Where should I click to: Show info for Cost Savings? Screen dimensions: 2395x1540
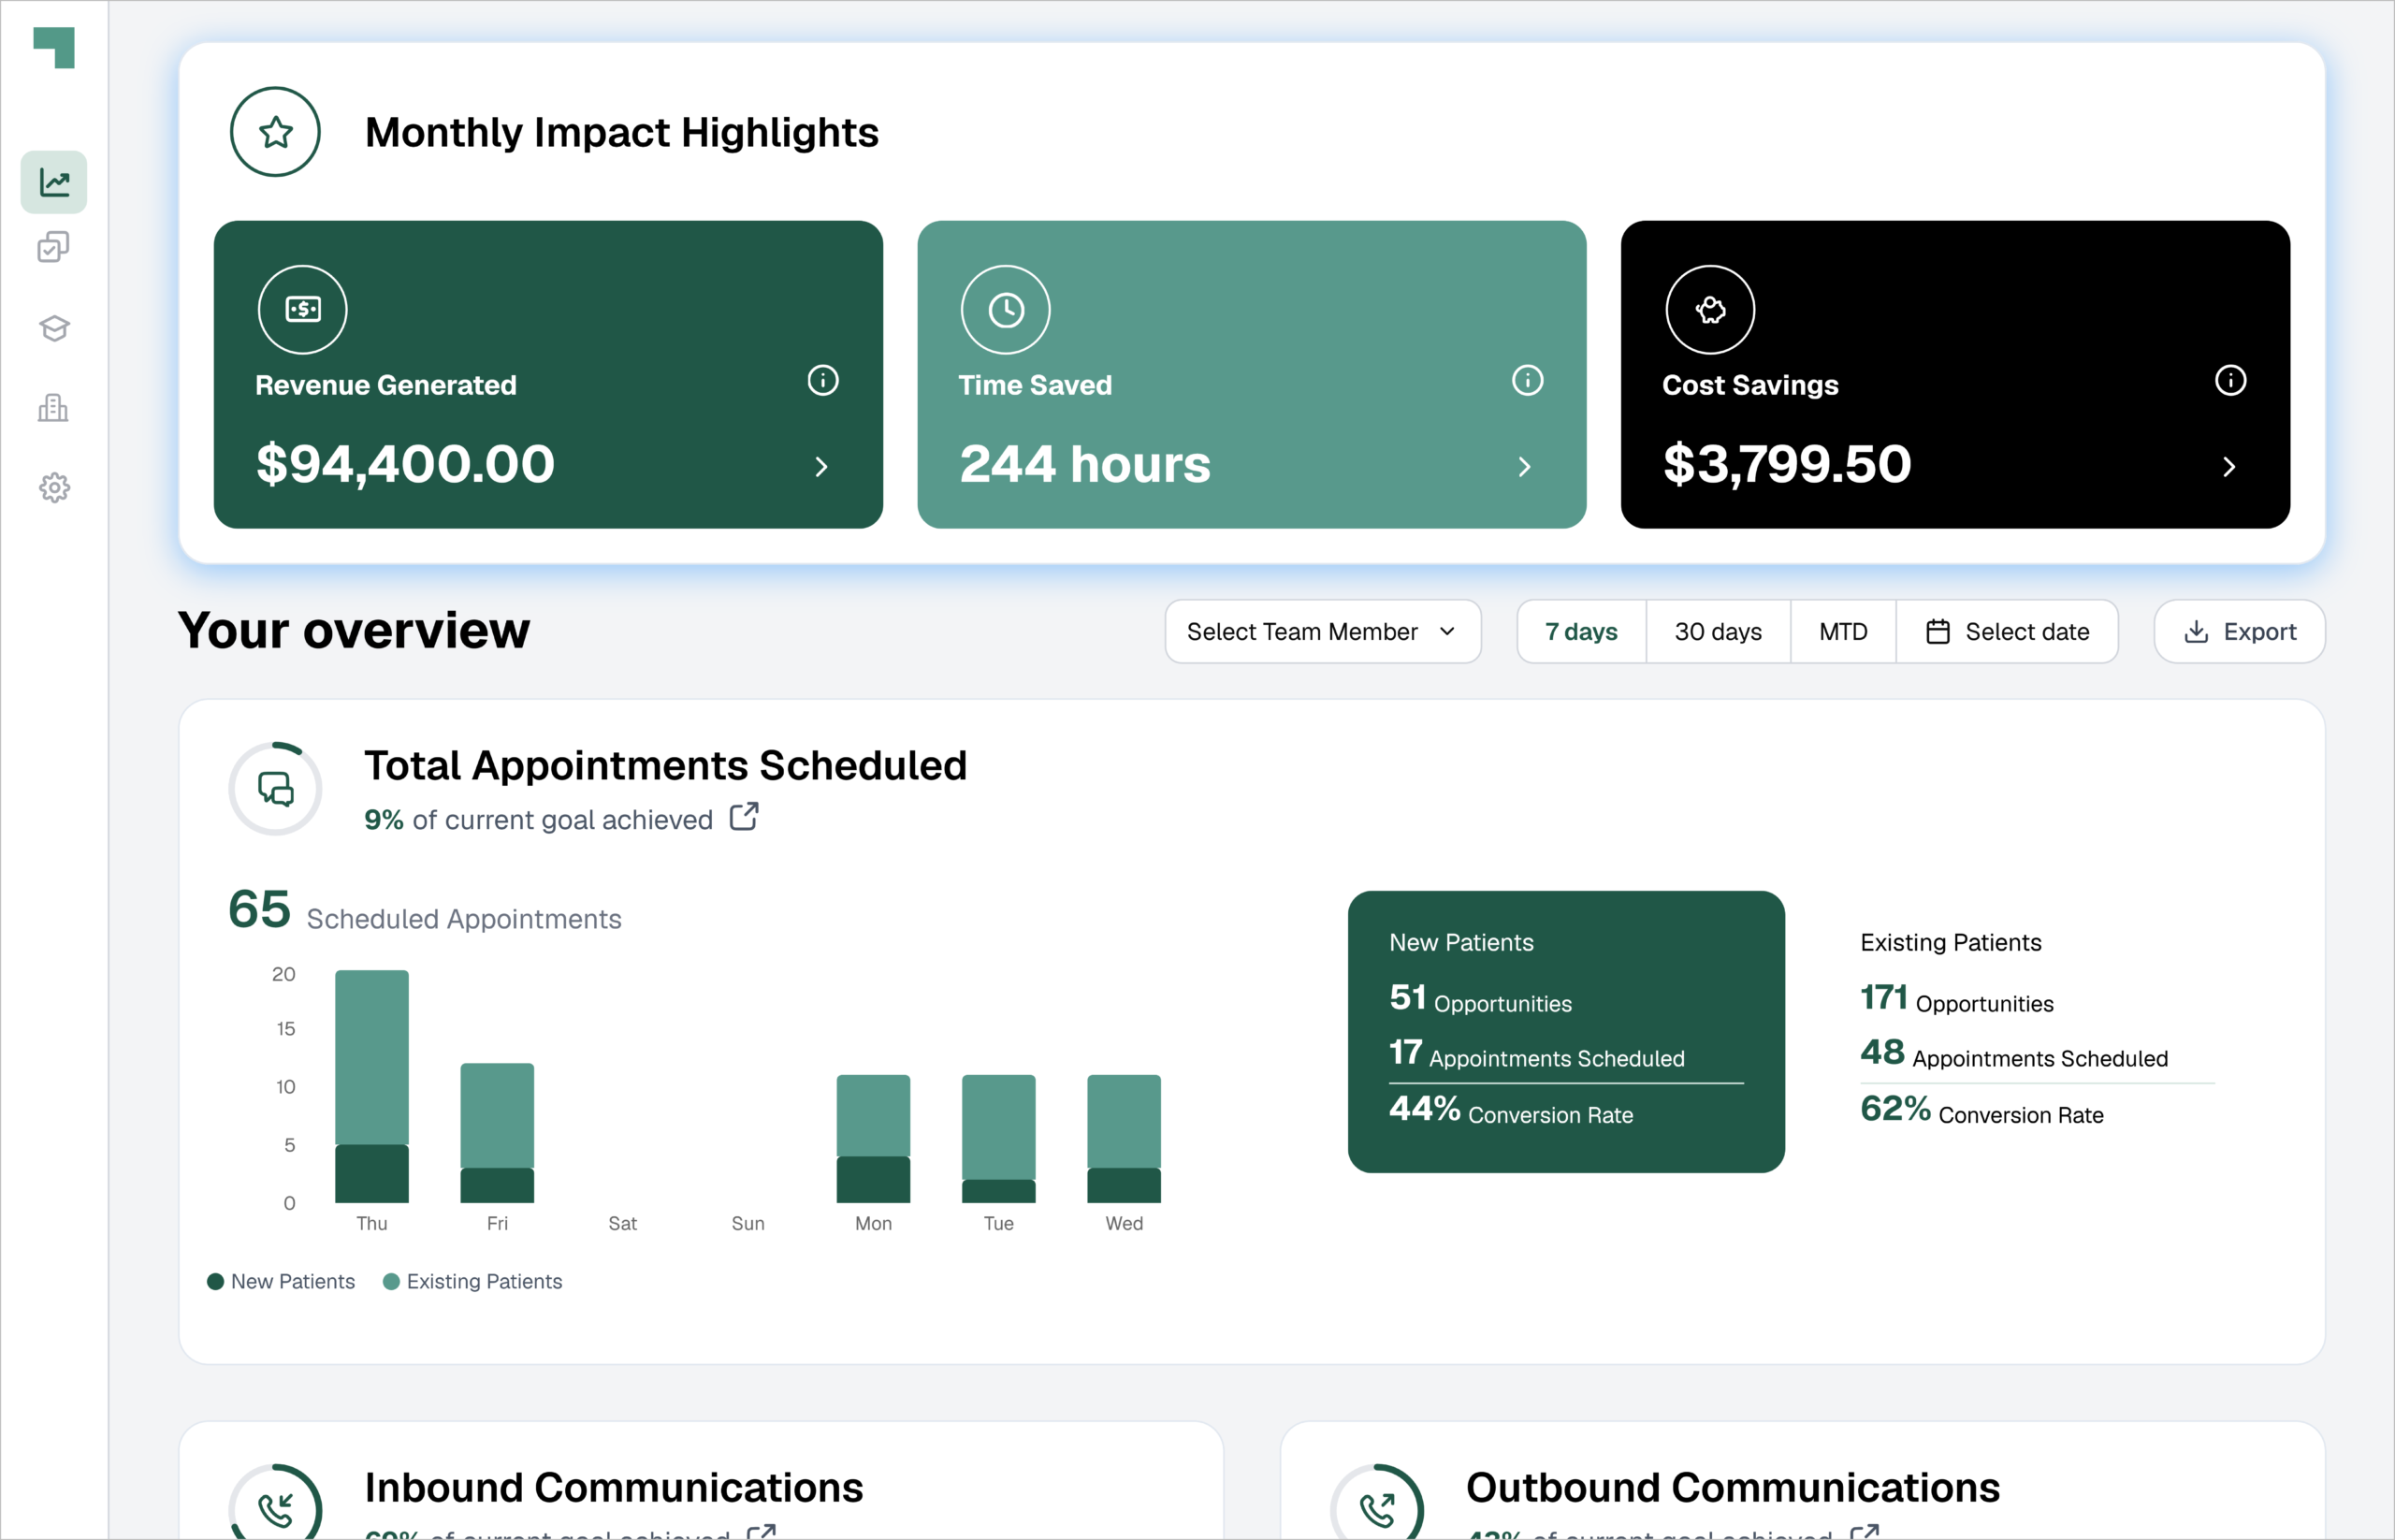pos(2230,380)
